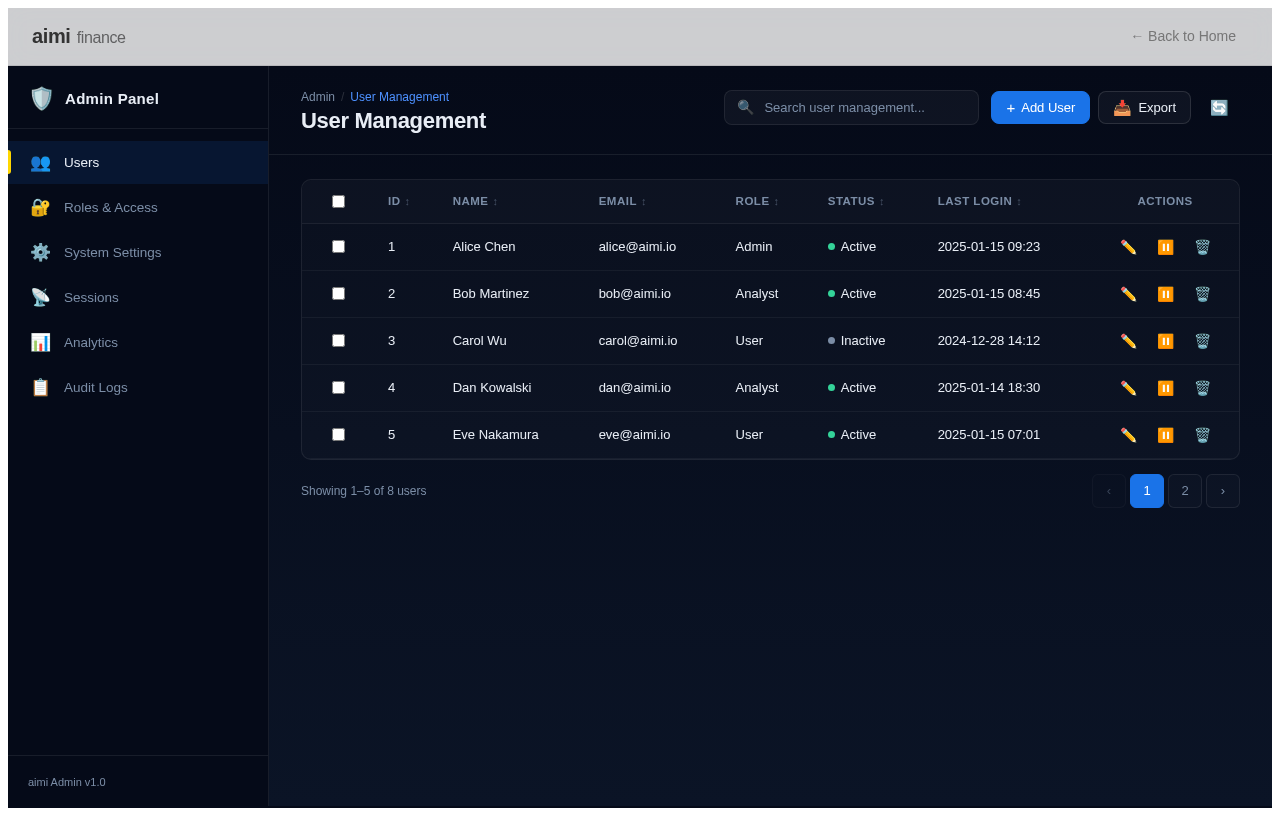Edit Alice Chen with pencil icon
Image resolution: width=1280 pixels, height=816 pixels.
tap(1128, 247)
